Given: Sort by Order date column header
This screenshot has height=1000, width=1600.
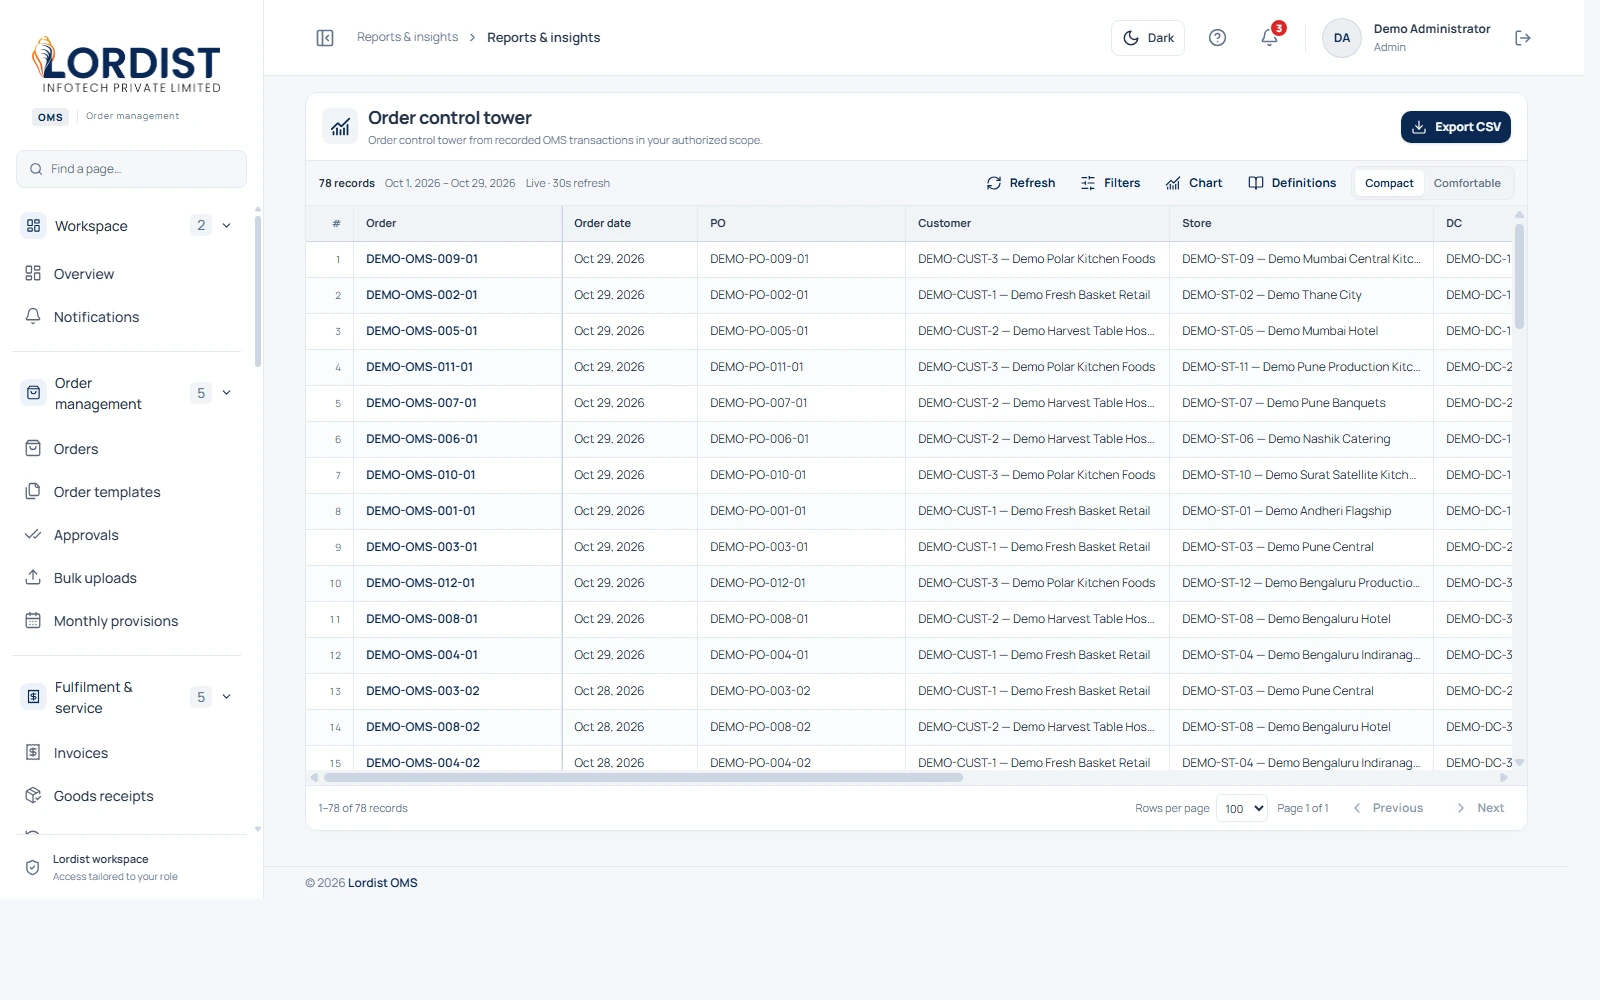Looking at the screenshot, I should pos(630,223).
